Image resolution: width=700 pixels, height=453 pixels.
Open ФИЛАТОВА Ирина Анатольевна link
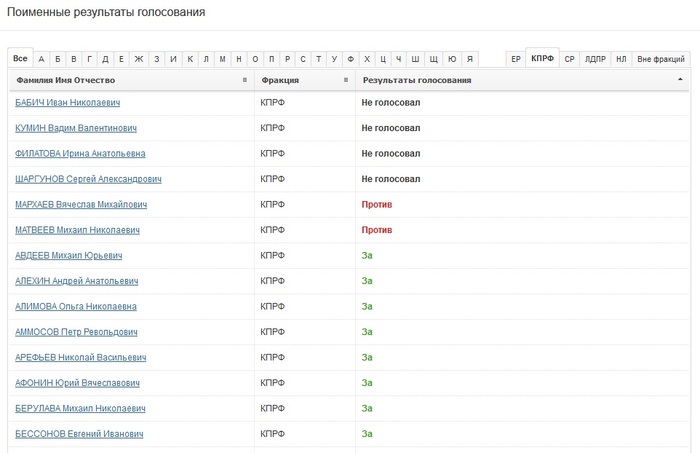click(x=80, y=154)
